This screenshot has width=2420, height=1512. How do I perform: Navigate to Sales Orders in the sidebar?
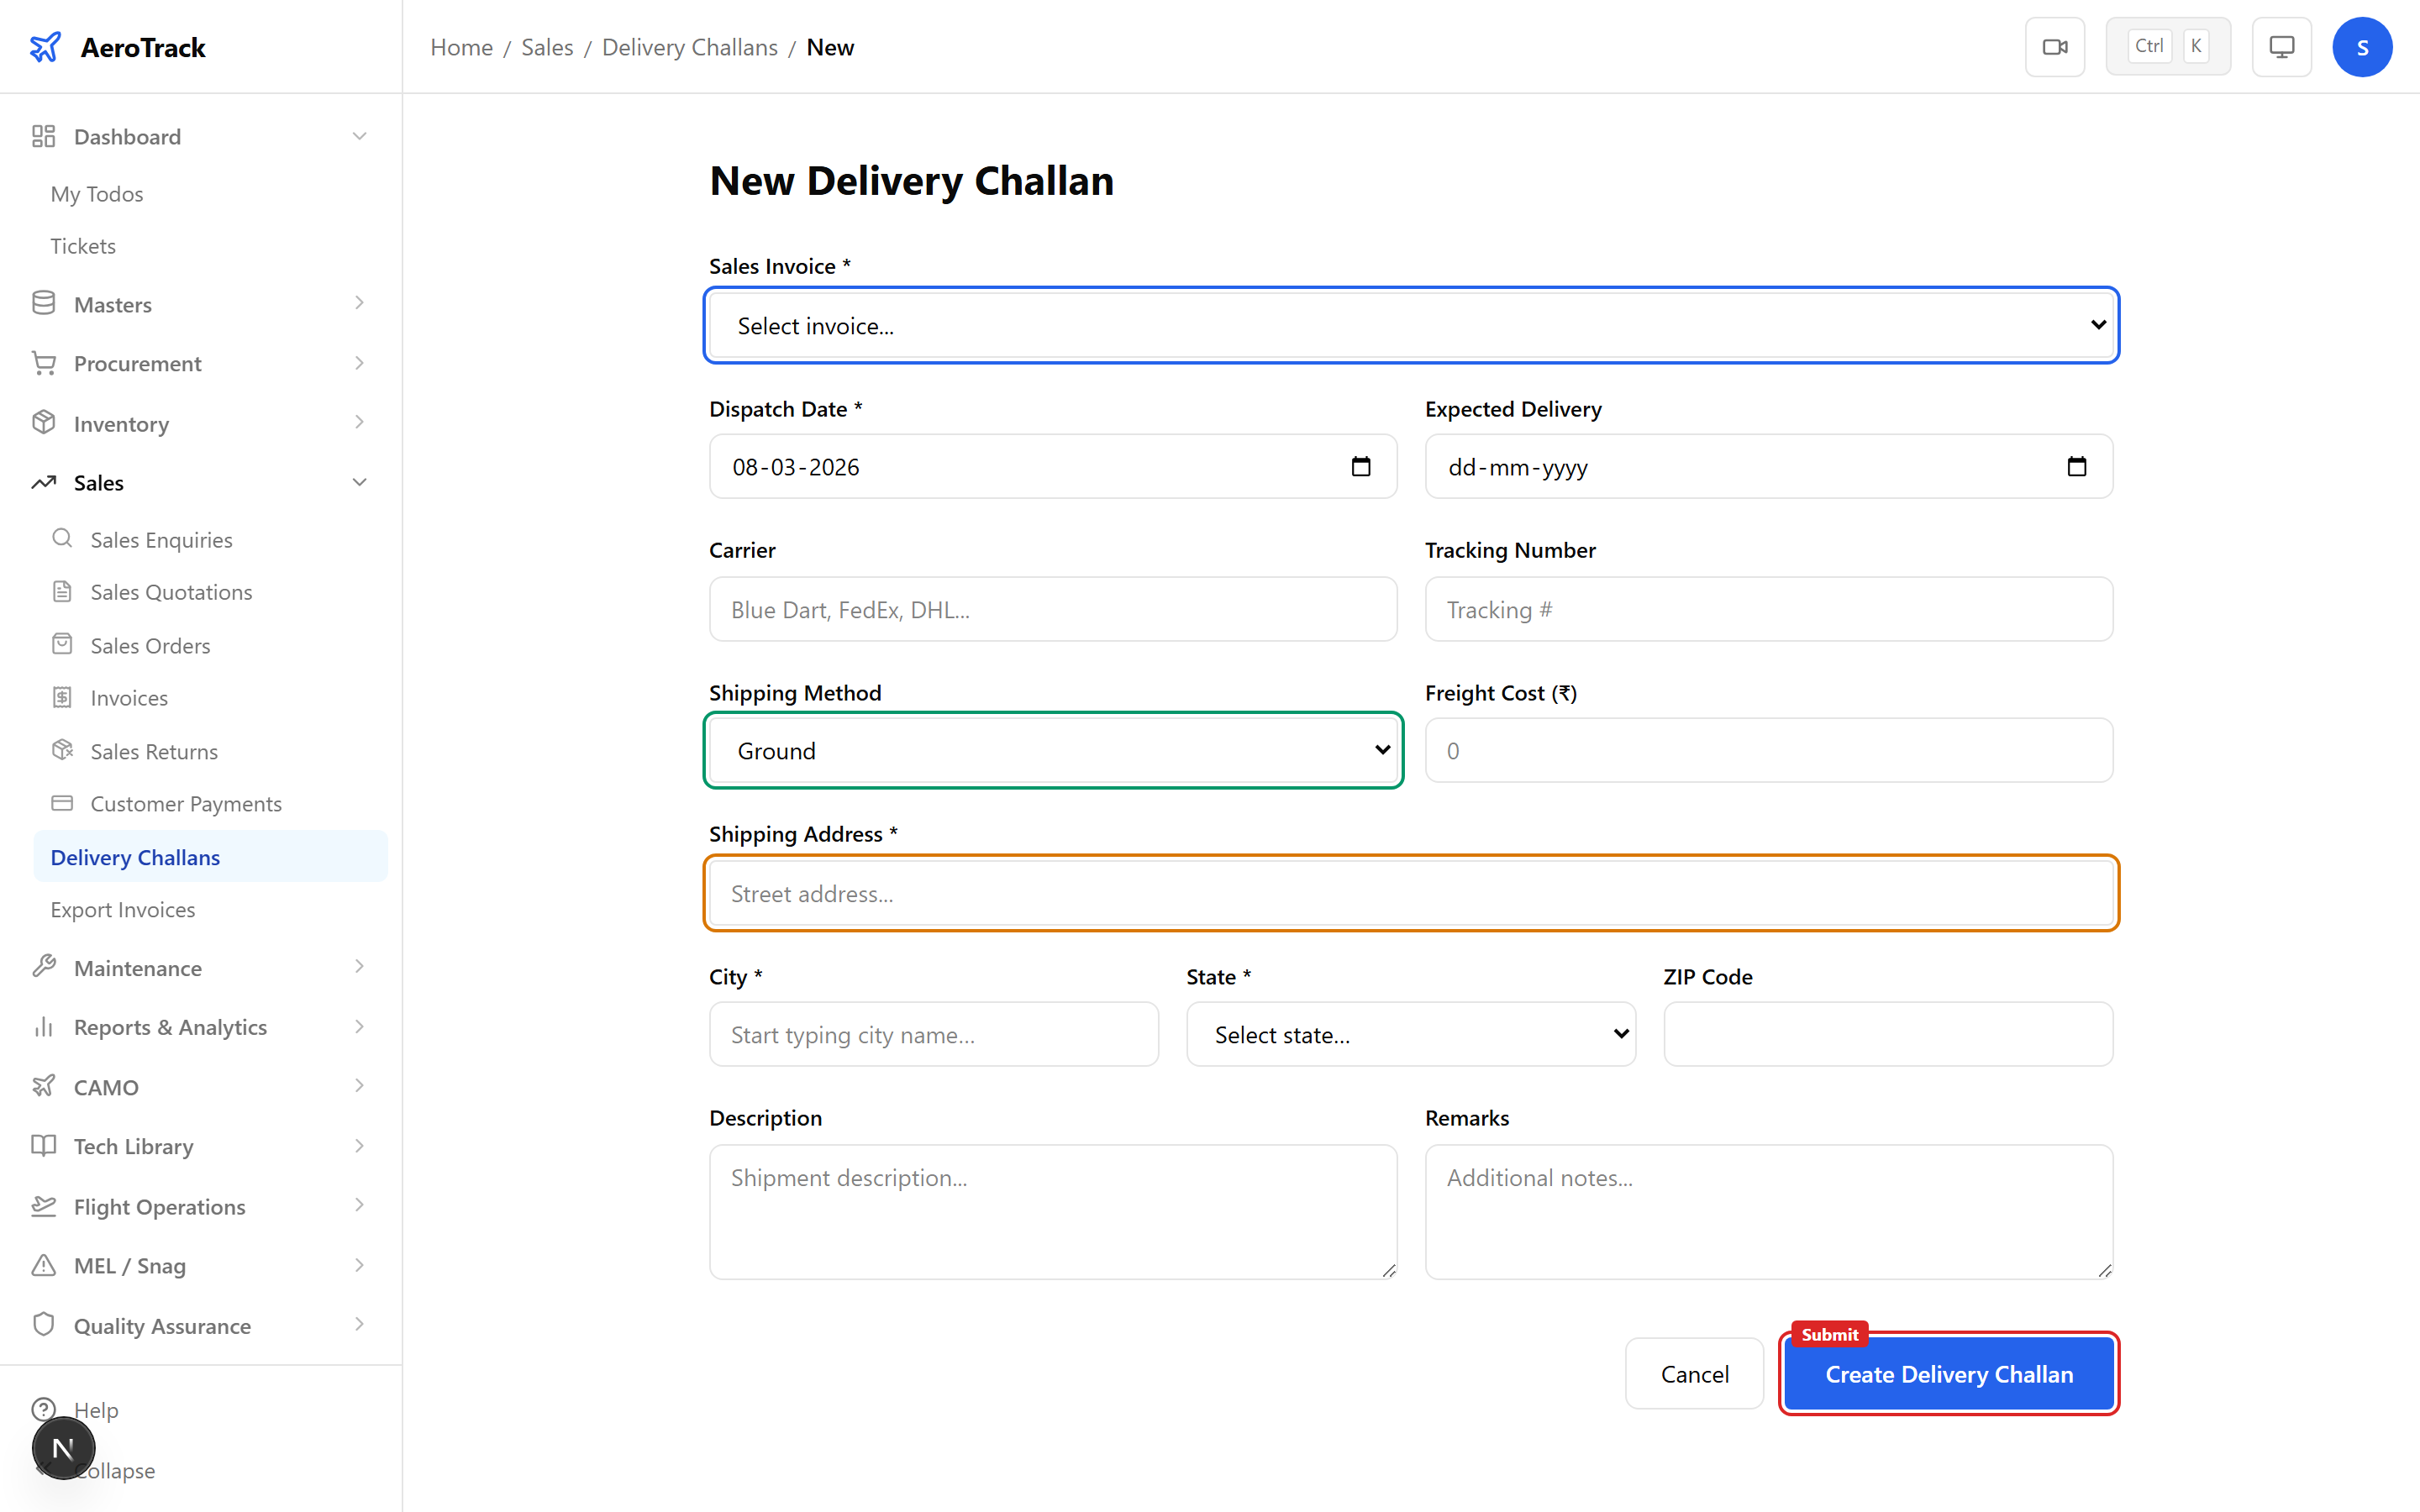[x=149, y=645]
